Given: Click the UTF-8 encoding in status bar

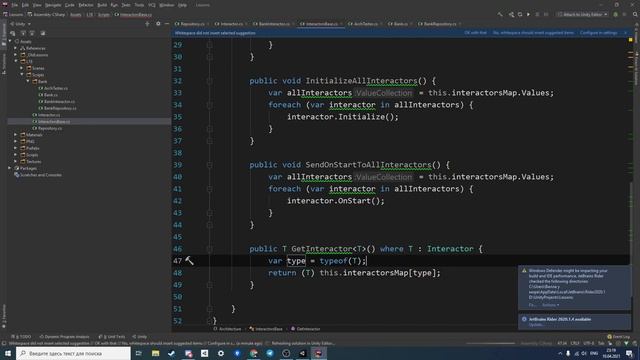Looking at the screenshot, I should (589, 343).
